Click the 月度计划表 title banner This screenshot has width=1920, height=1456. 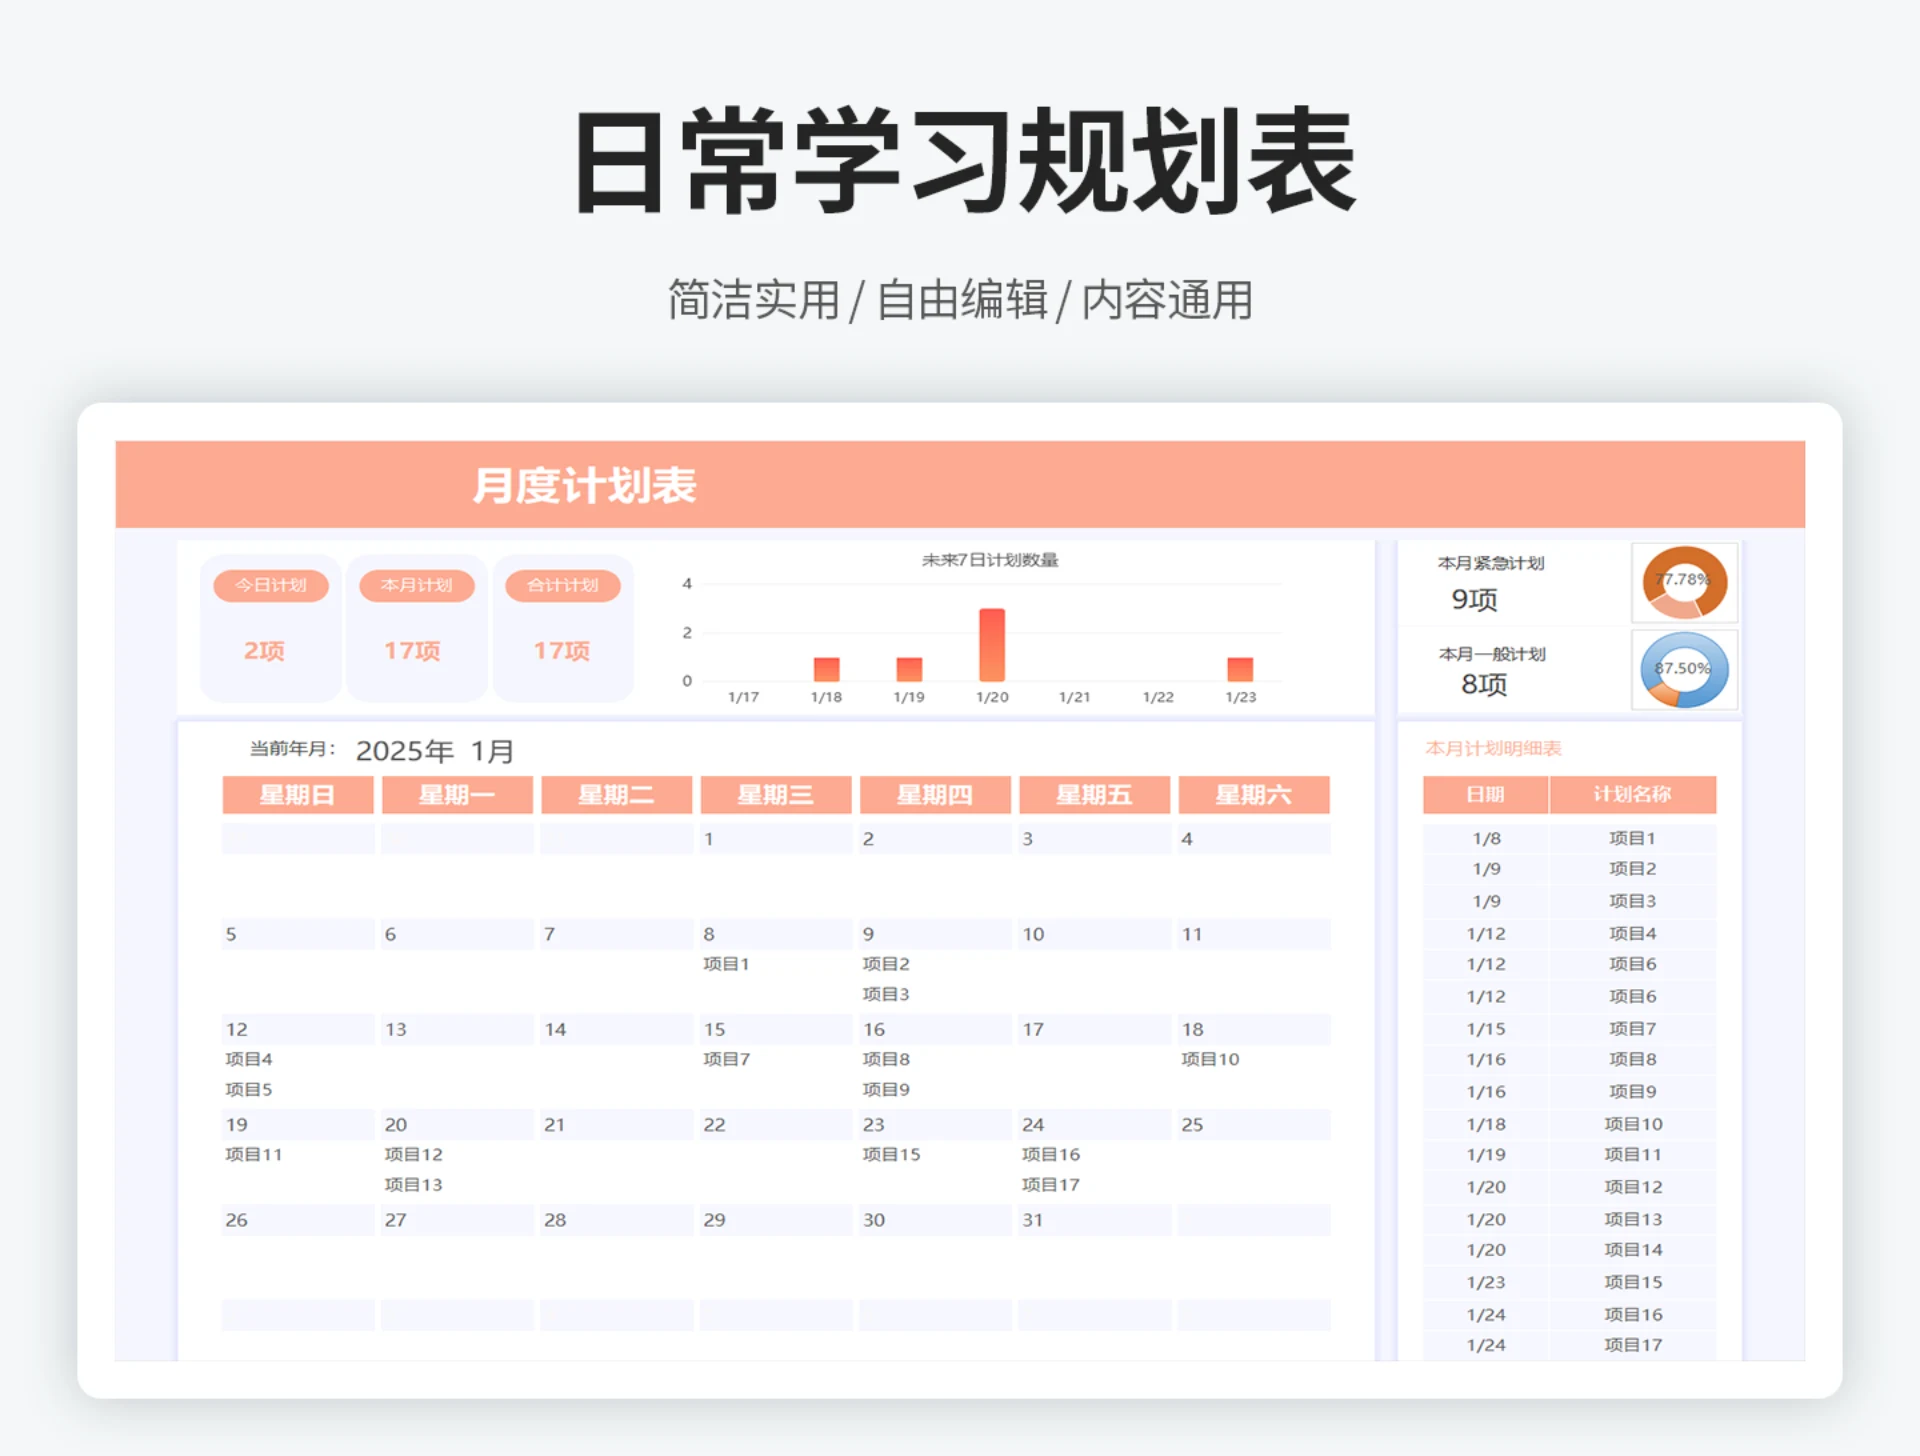pos(585,485)
